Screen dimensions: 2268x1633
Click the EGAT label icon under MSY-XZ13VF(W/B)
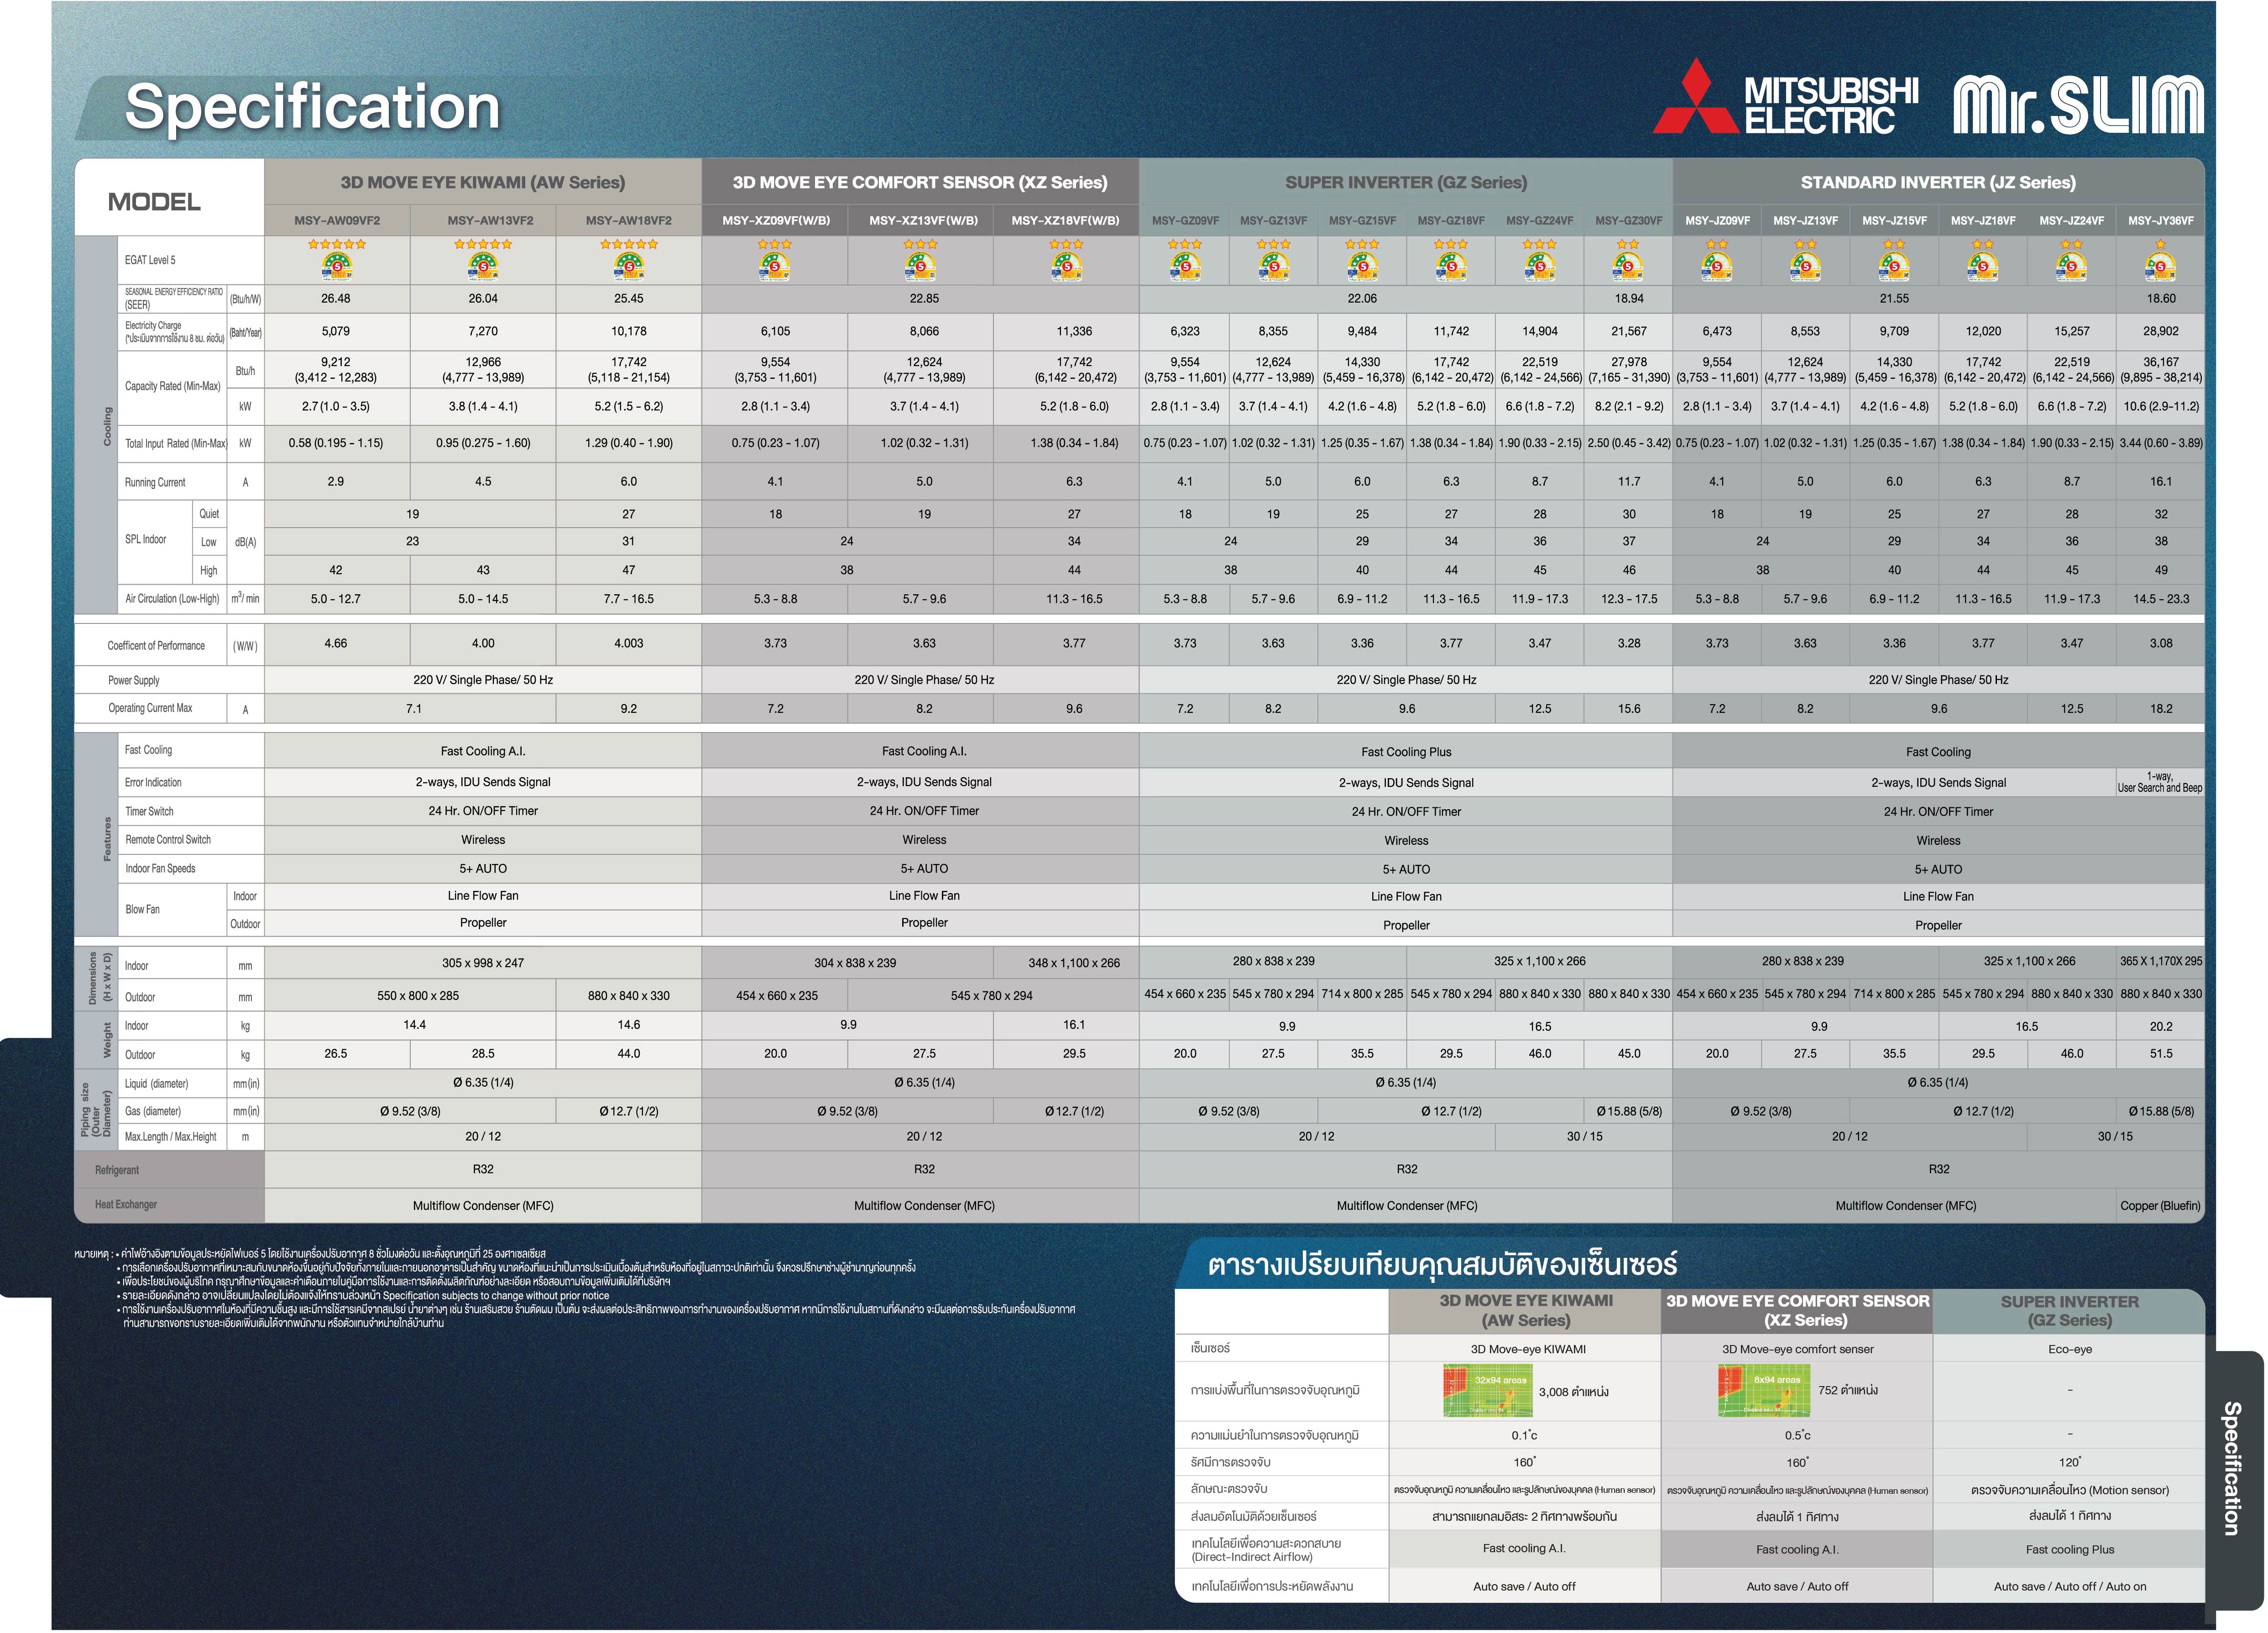pos(920,266)
